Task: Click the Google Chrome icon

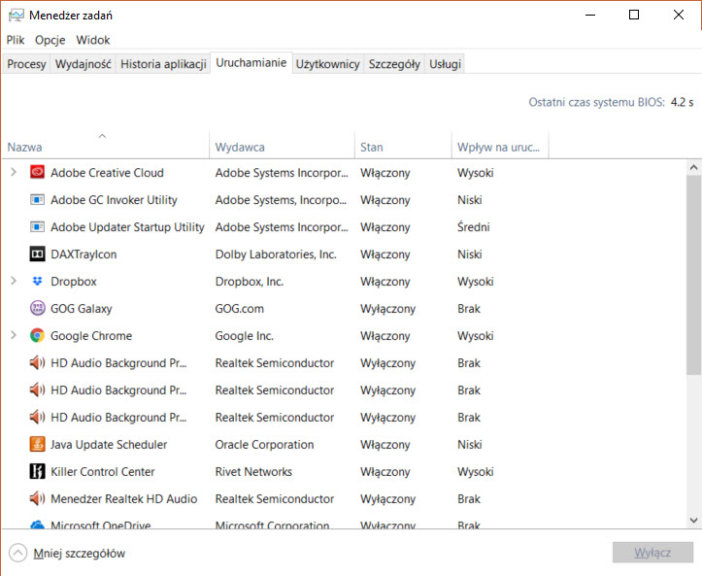Action: pyautogui.click(x=37, y=336)
